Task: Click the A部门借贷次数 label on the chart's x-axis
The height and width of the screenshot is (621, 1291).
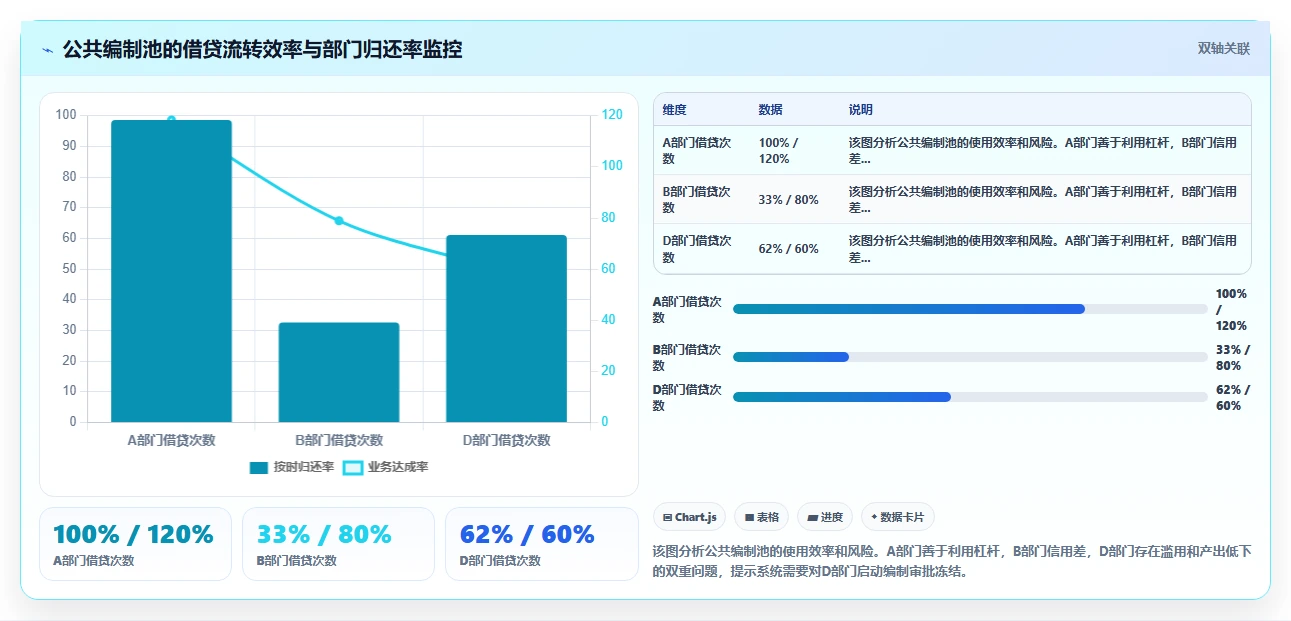Action: (171, 440)
